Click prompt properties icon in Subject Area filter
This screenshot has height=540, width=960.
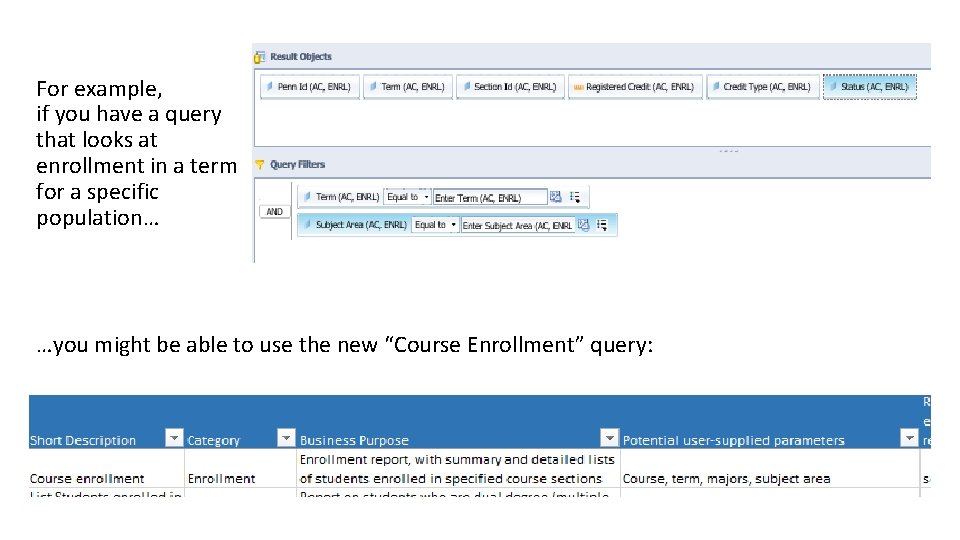[x=583, y=225]
